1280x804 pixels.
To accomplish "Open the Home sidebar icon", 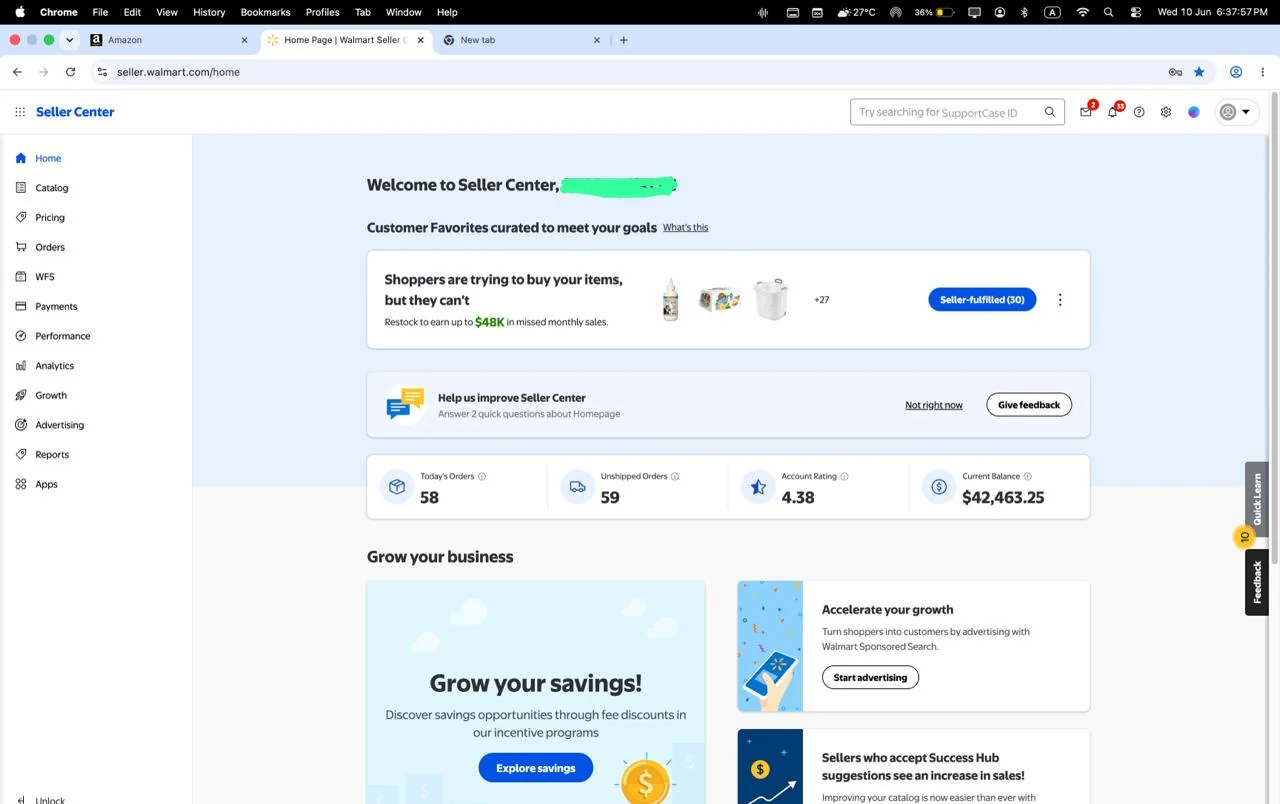I will [21, 158].
